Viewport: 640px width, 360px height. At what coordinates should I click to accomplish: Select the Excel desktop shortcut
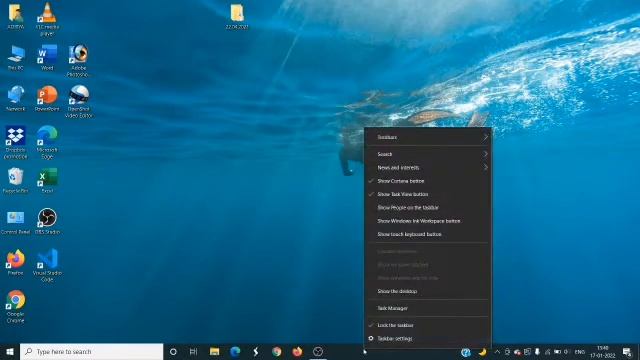coord(47,180)
